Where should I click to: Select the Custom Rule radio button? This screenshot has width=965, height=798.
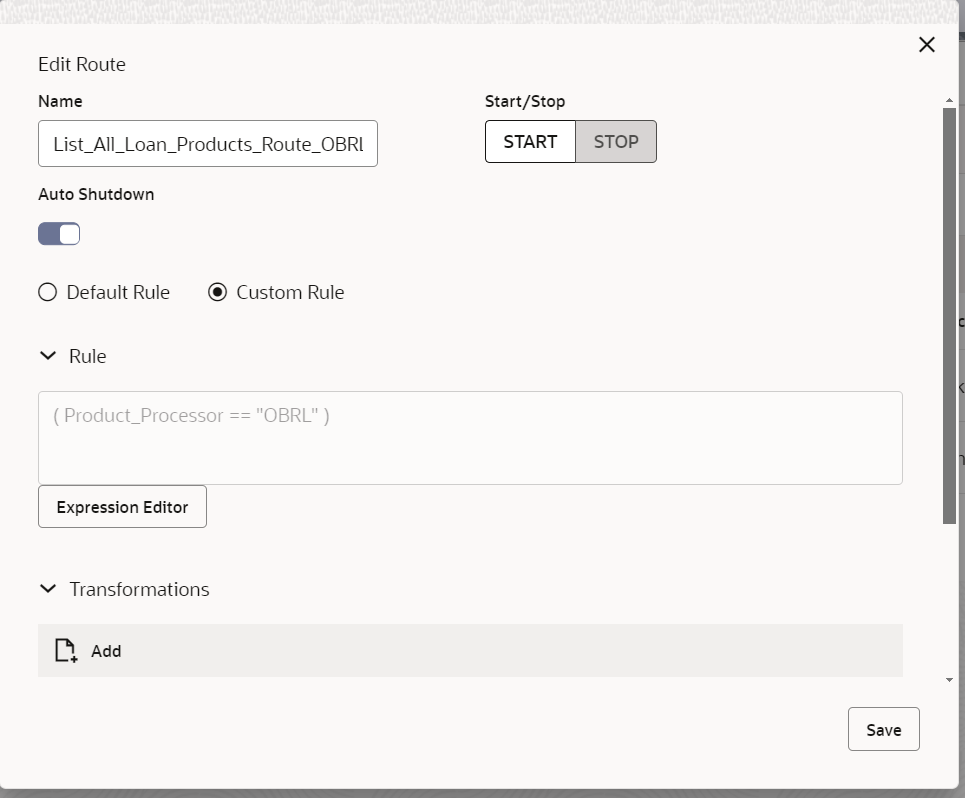pos(217,292)
